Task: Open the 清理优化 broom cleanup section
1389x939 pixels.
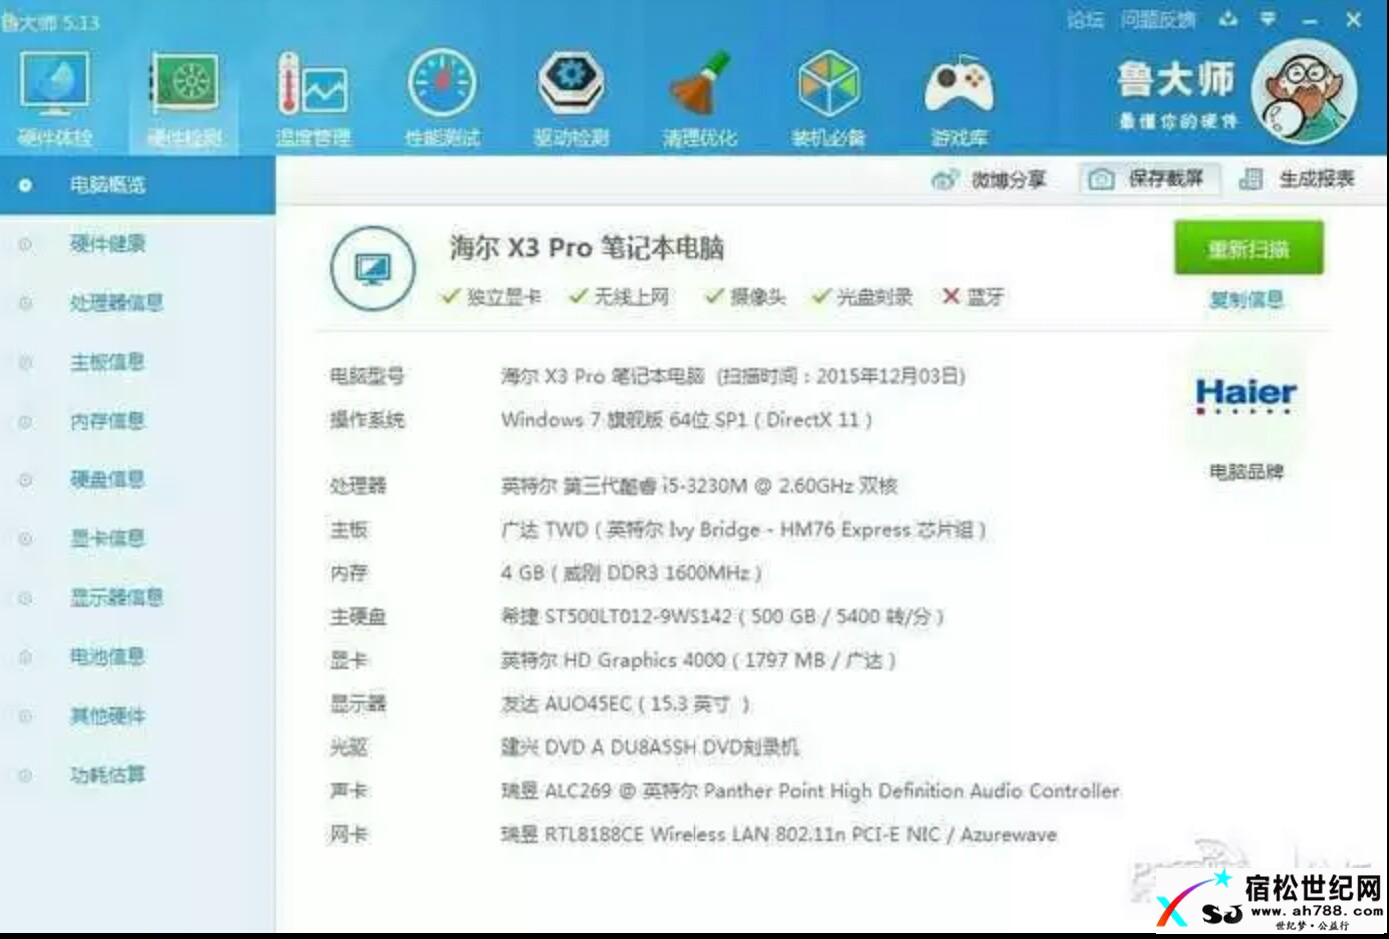Action: 700,98
